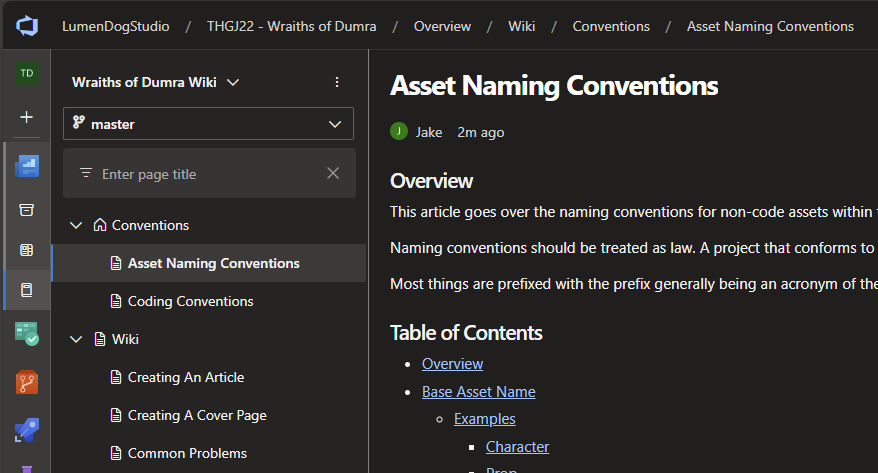Open the Azure DevOps home logo
This screenshot has width=878, height=473.
pyautogui.click(x=27, y=26)
